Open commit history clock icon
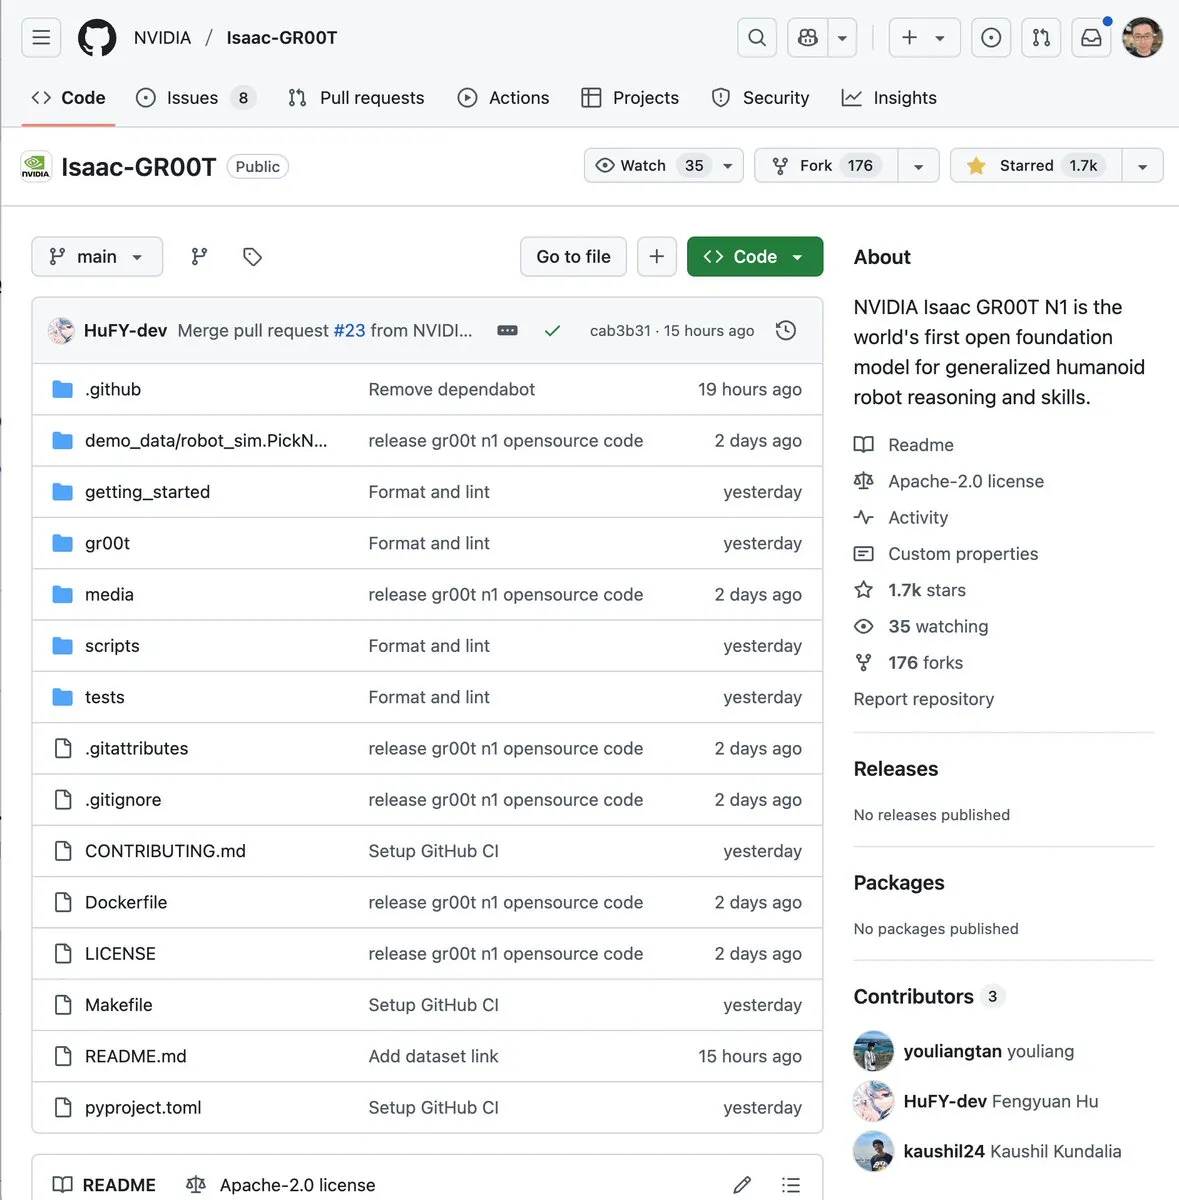Screen dimensions: 1179x1200 pyautogui.click(x=786, y=330)
